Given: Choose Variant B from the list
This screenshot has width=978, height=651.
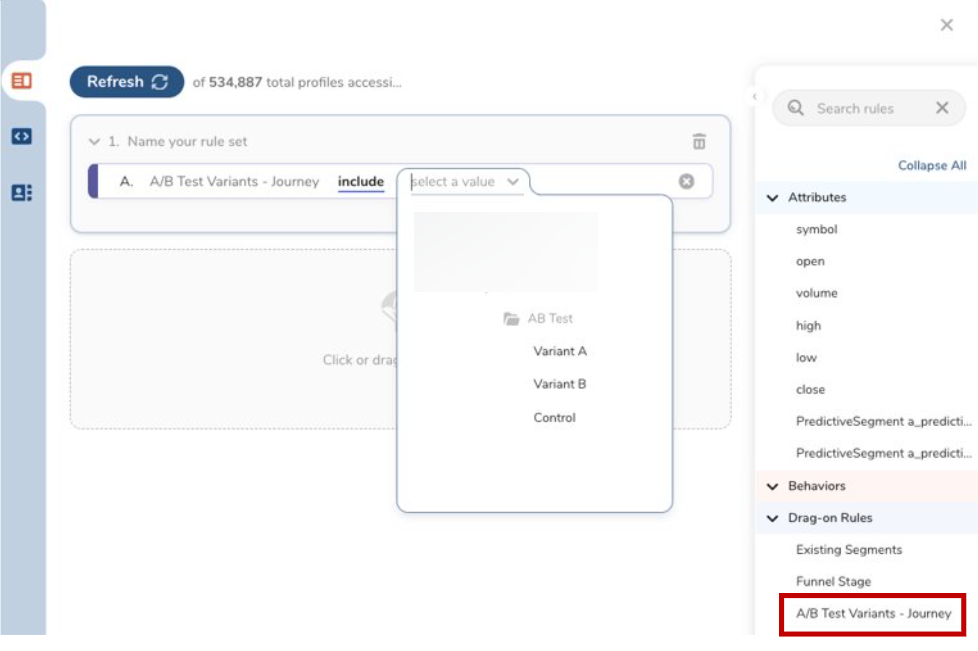Looking at the screenshot, I should tap(560, 384).
